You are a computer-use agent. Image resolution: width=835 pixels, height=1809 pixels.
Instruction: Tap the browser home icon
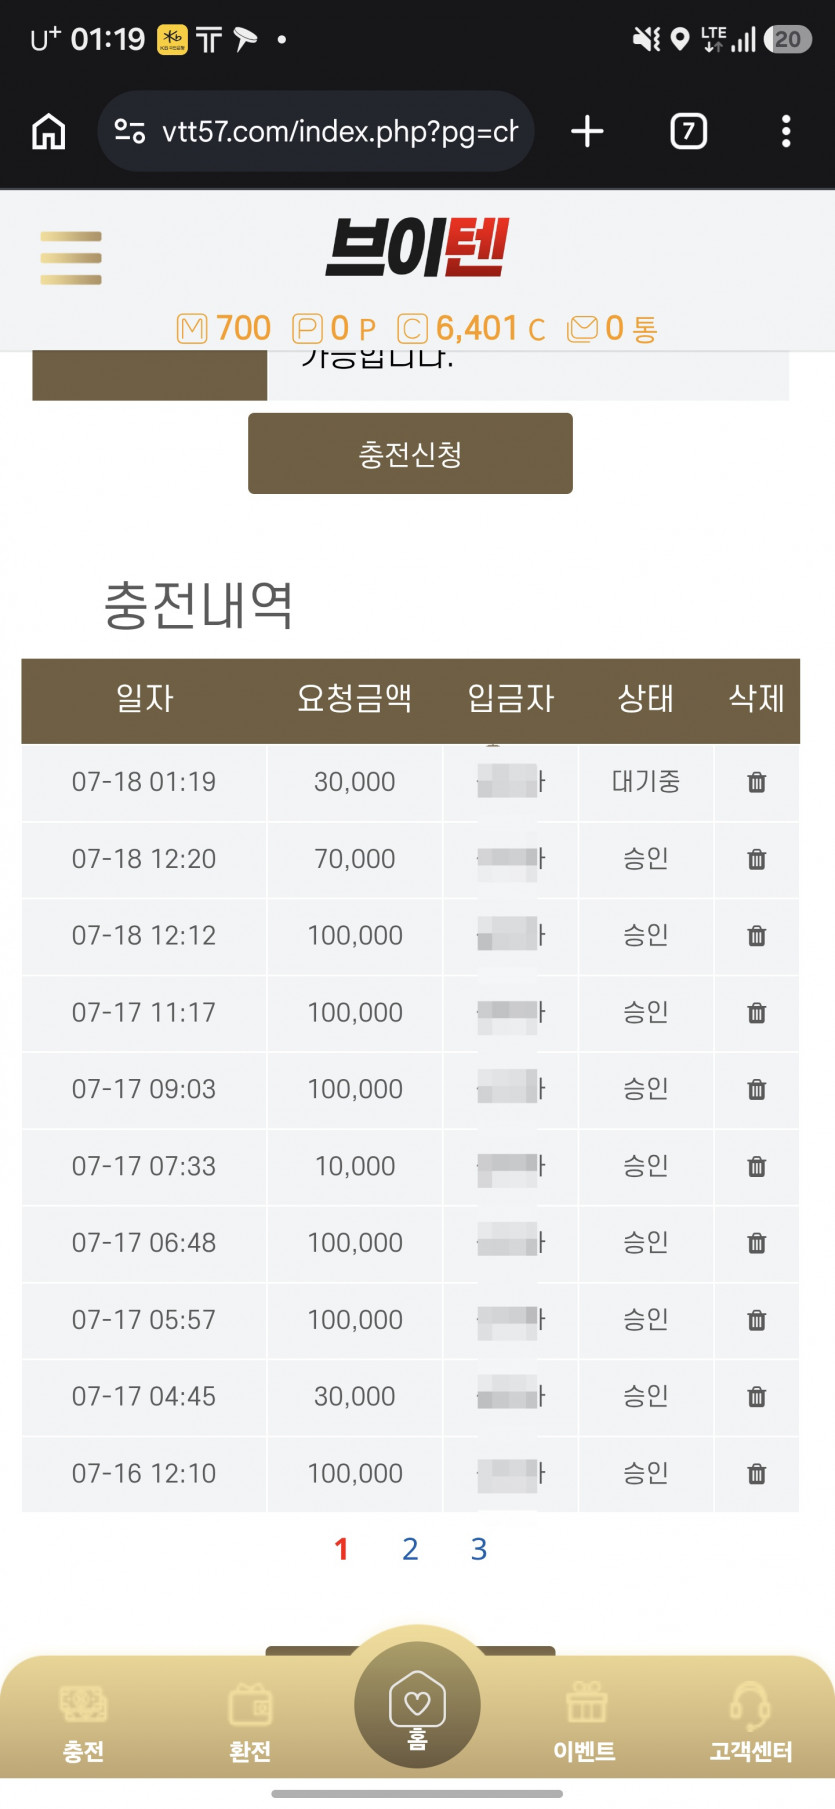pyautogui.click(x=49, y=131)
